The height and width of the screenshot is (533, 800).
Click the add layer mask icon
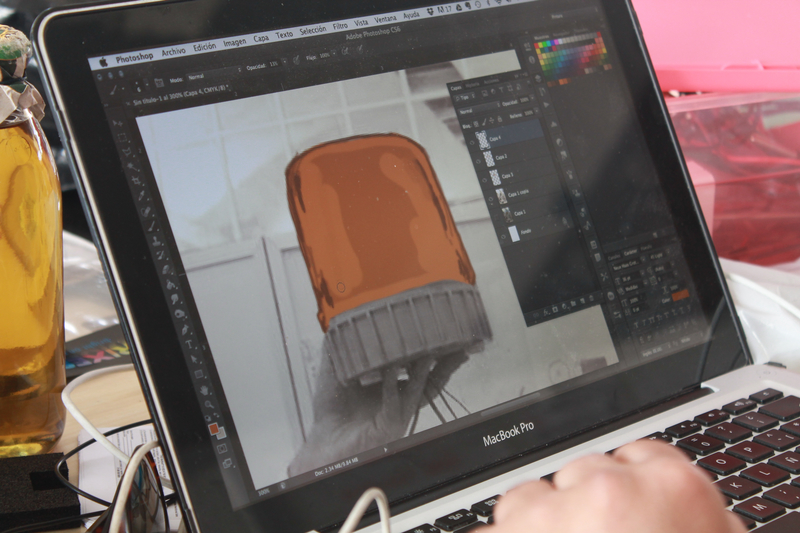point(555,309)
